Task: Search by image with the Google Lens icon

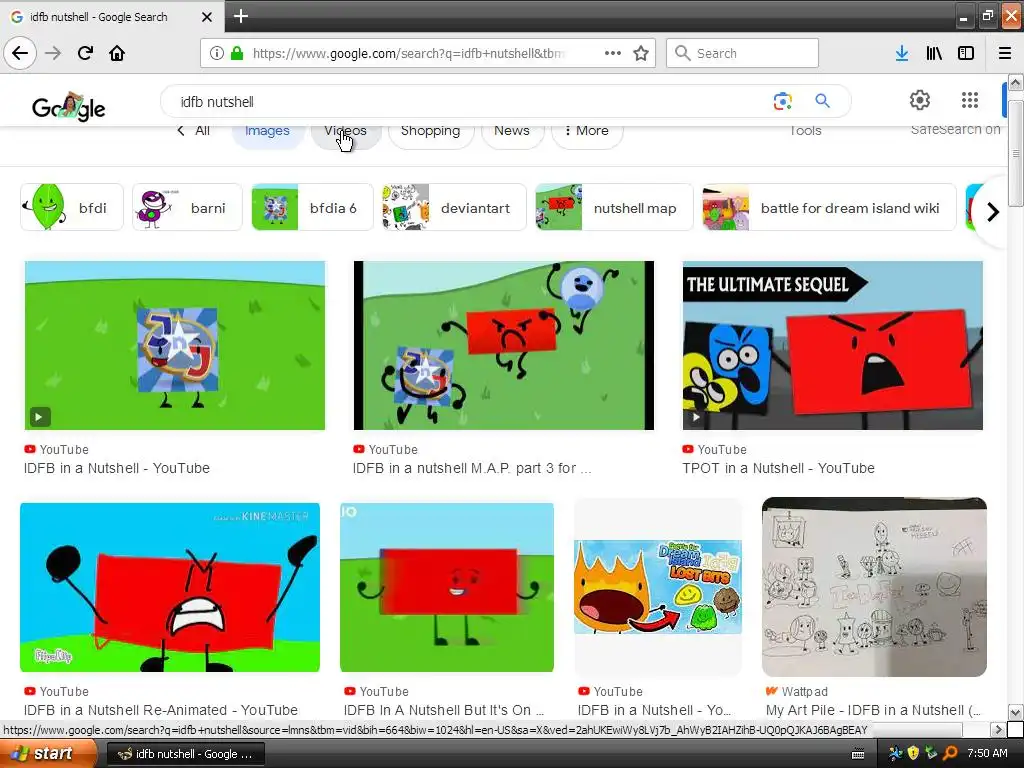Action: pyautogui.click(x=782, y=101)
